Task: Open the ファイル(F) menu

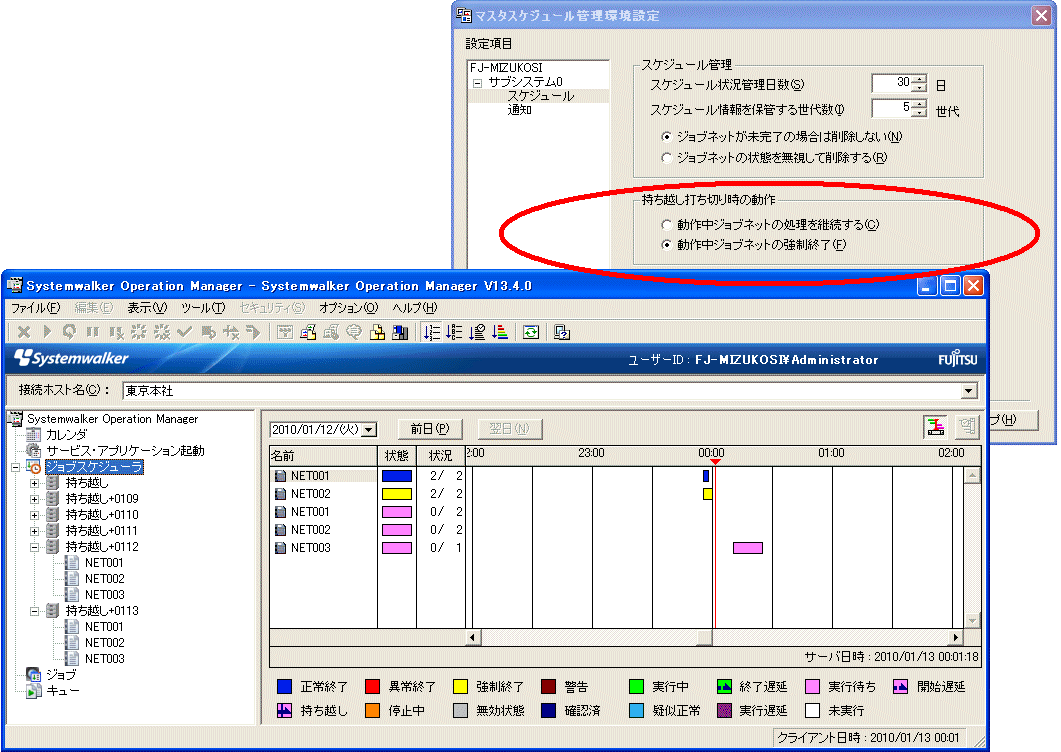Action: coord(35,308)
